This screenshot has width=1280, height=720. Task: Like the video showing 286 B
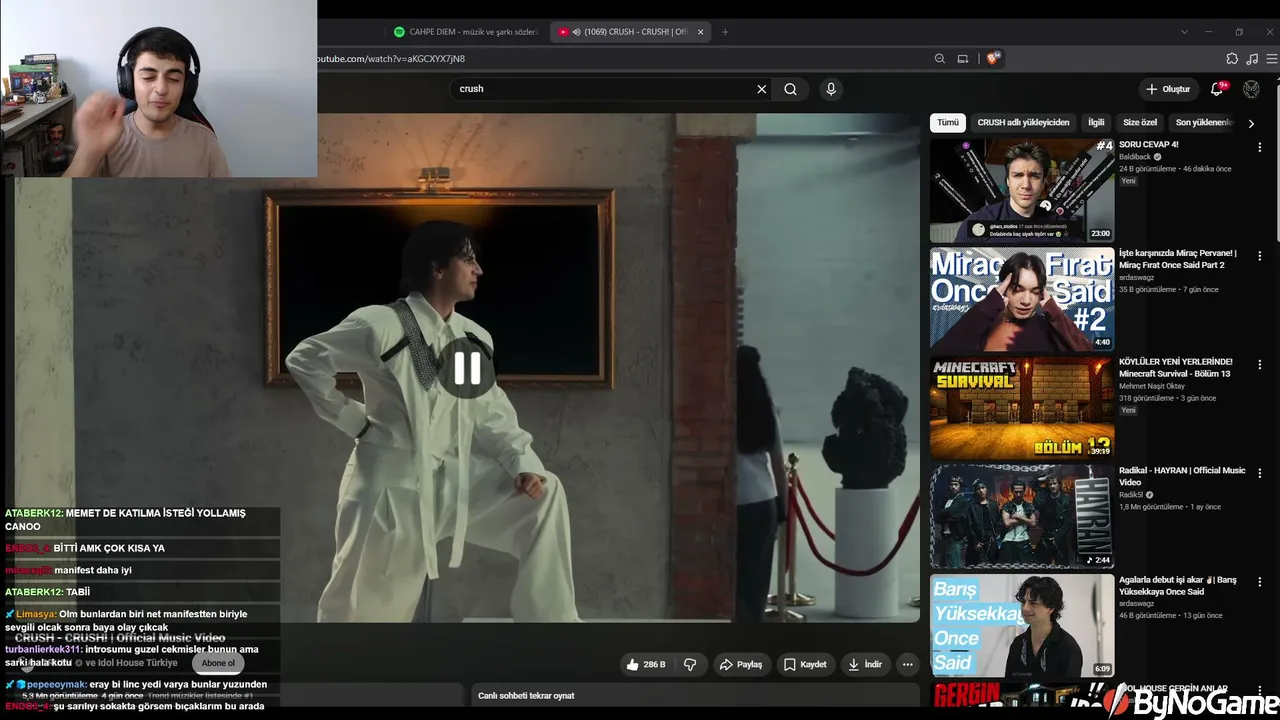pos(646,664)
